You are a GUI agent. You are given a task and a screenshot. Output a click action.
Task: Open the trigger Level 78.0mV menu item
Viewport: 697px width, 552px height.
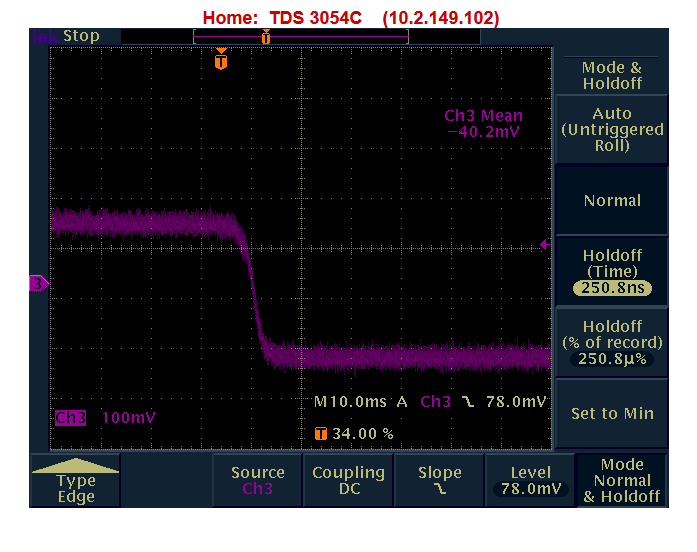point(530,481)
